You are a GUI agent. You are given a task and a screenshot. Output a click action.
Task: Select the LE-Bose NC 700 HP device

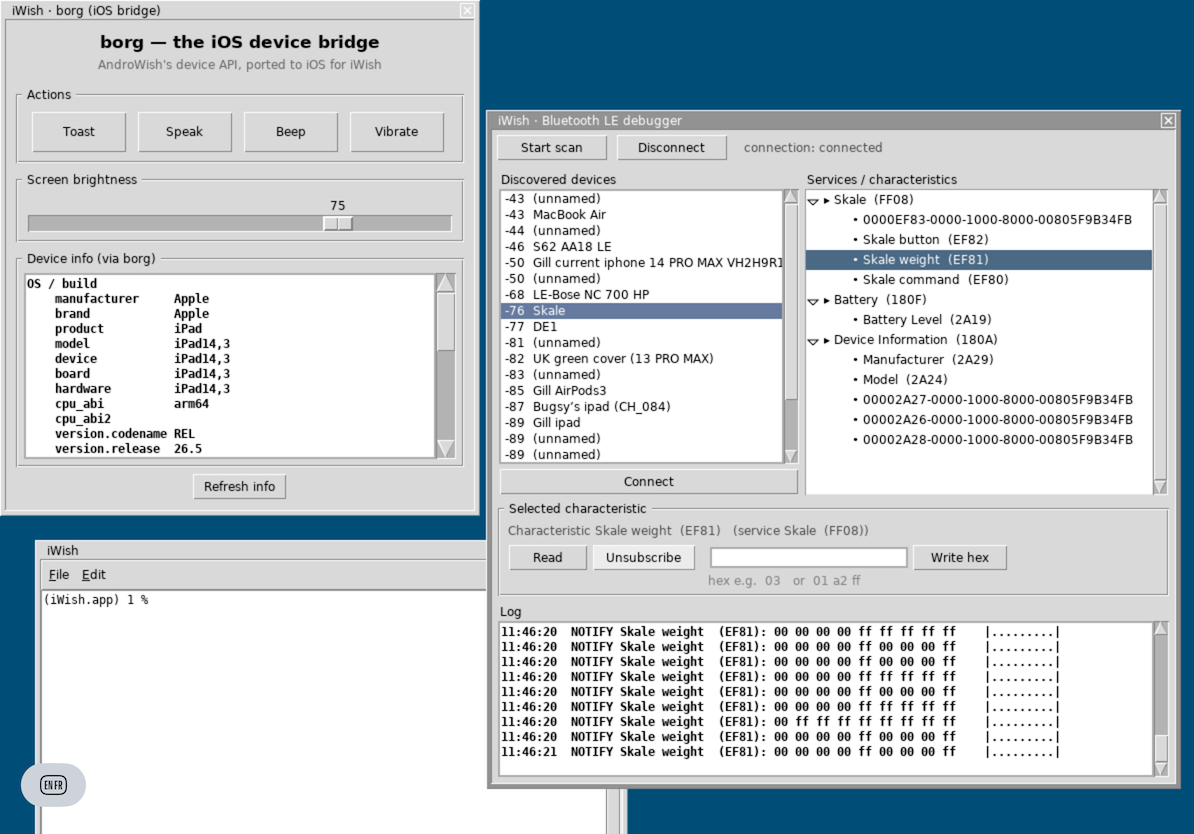point(641,295)
